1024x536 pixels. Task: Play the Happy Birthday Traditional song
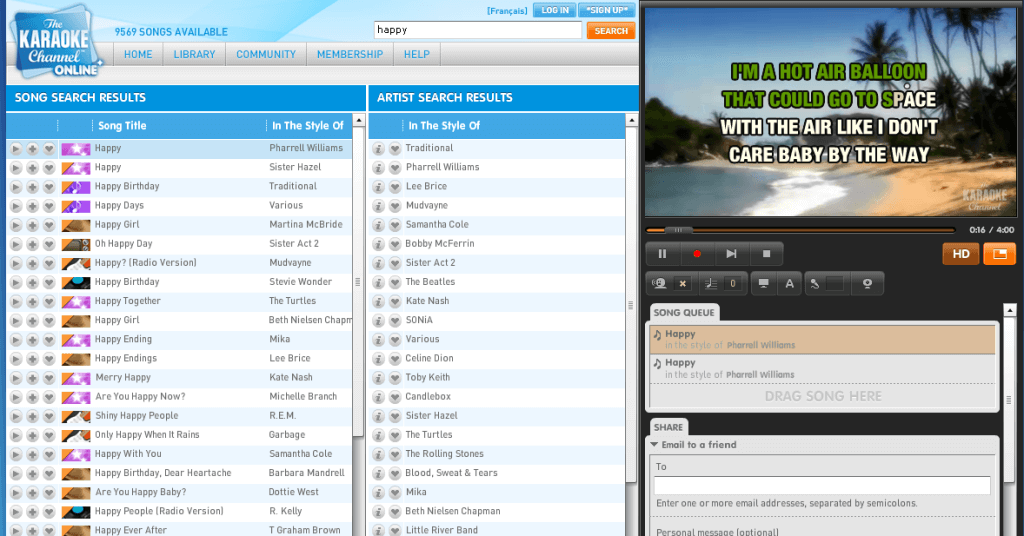[16, 187]
